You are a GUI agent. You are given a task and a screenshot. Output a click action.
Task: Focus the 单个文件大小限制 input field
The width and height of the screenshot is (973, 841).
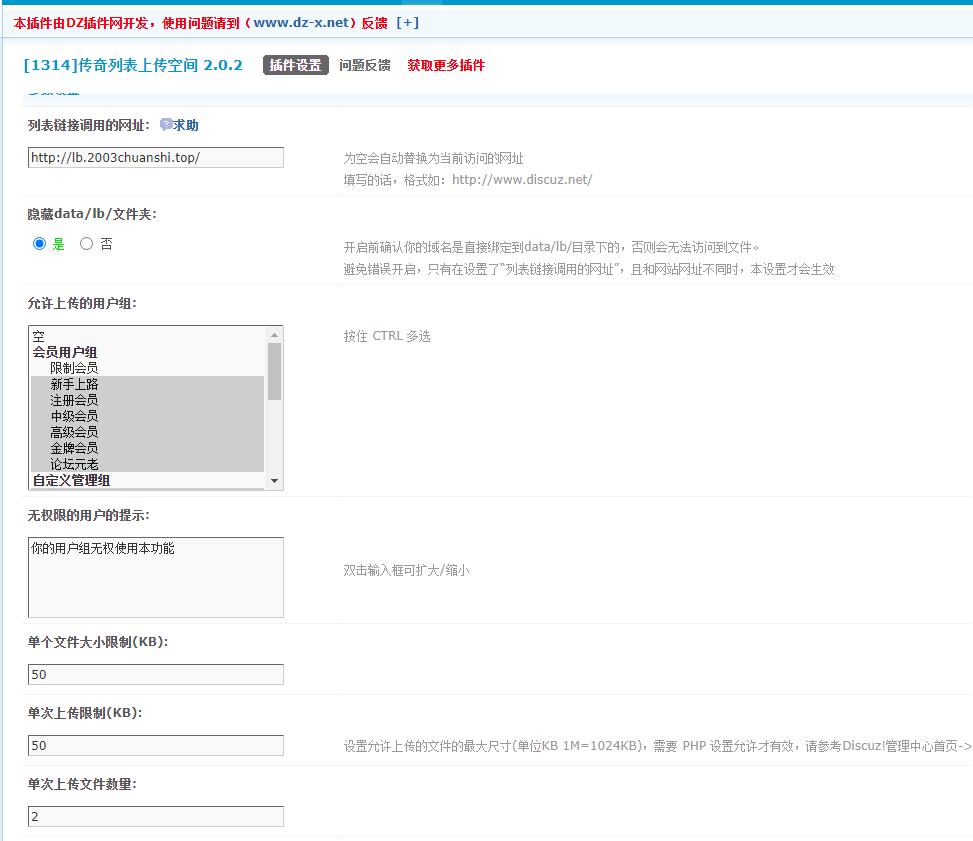pyautogui.click(x=155, y=674)
